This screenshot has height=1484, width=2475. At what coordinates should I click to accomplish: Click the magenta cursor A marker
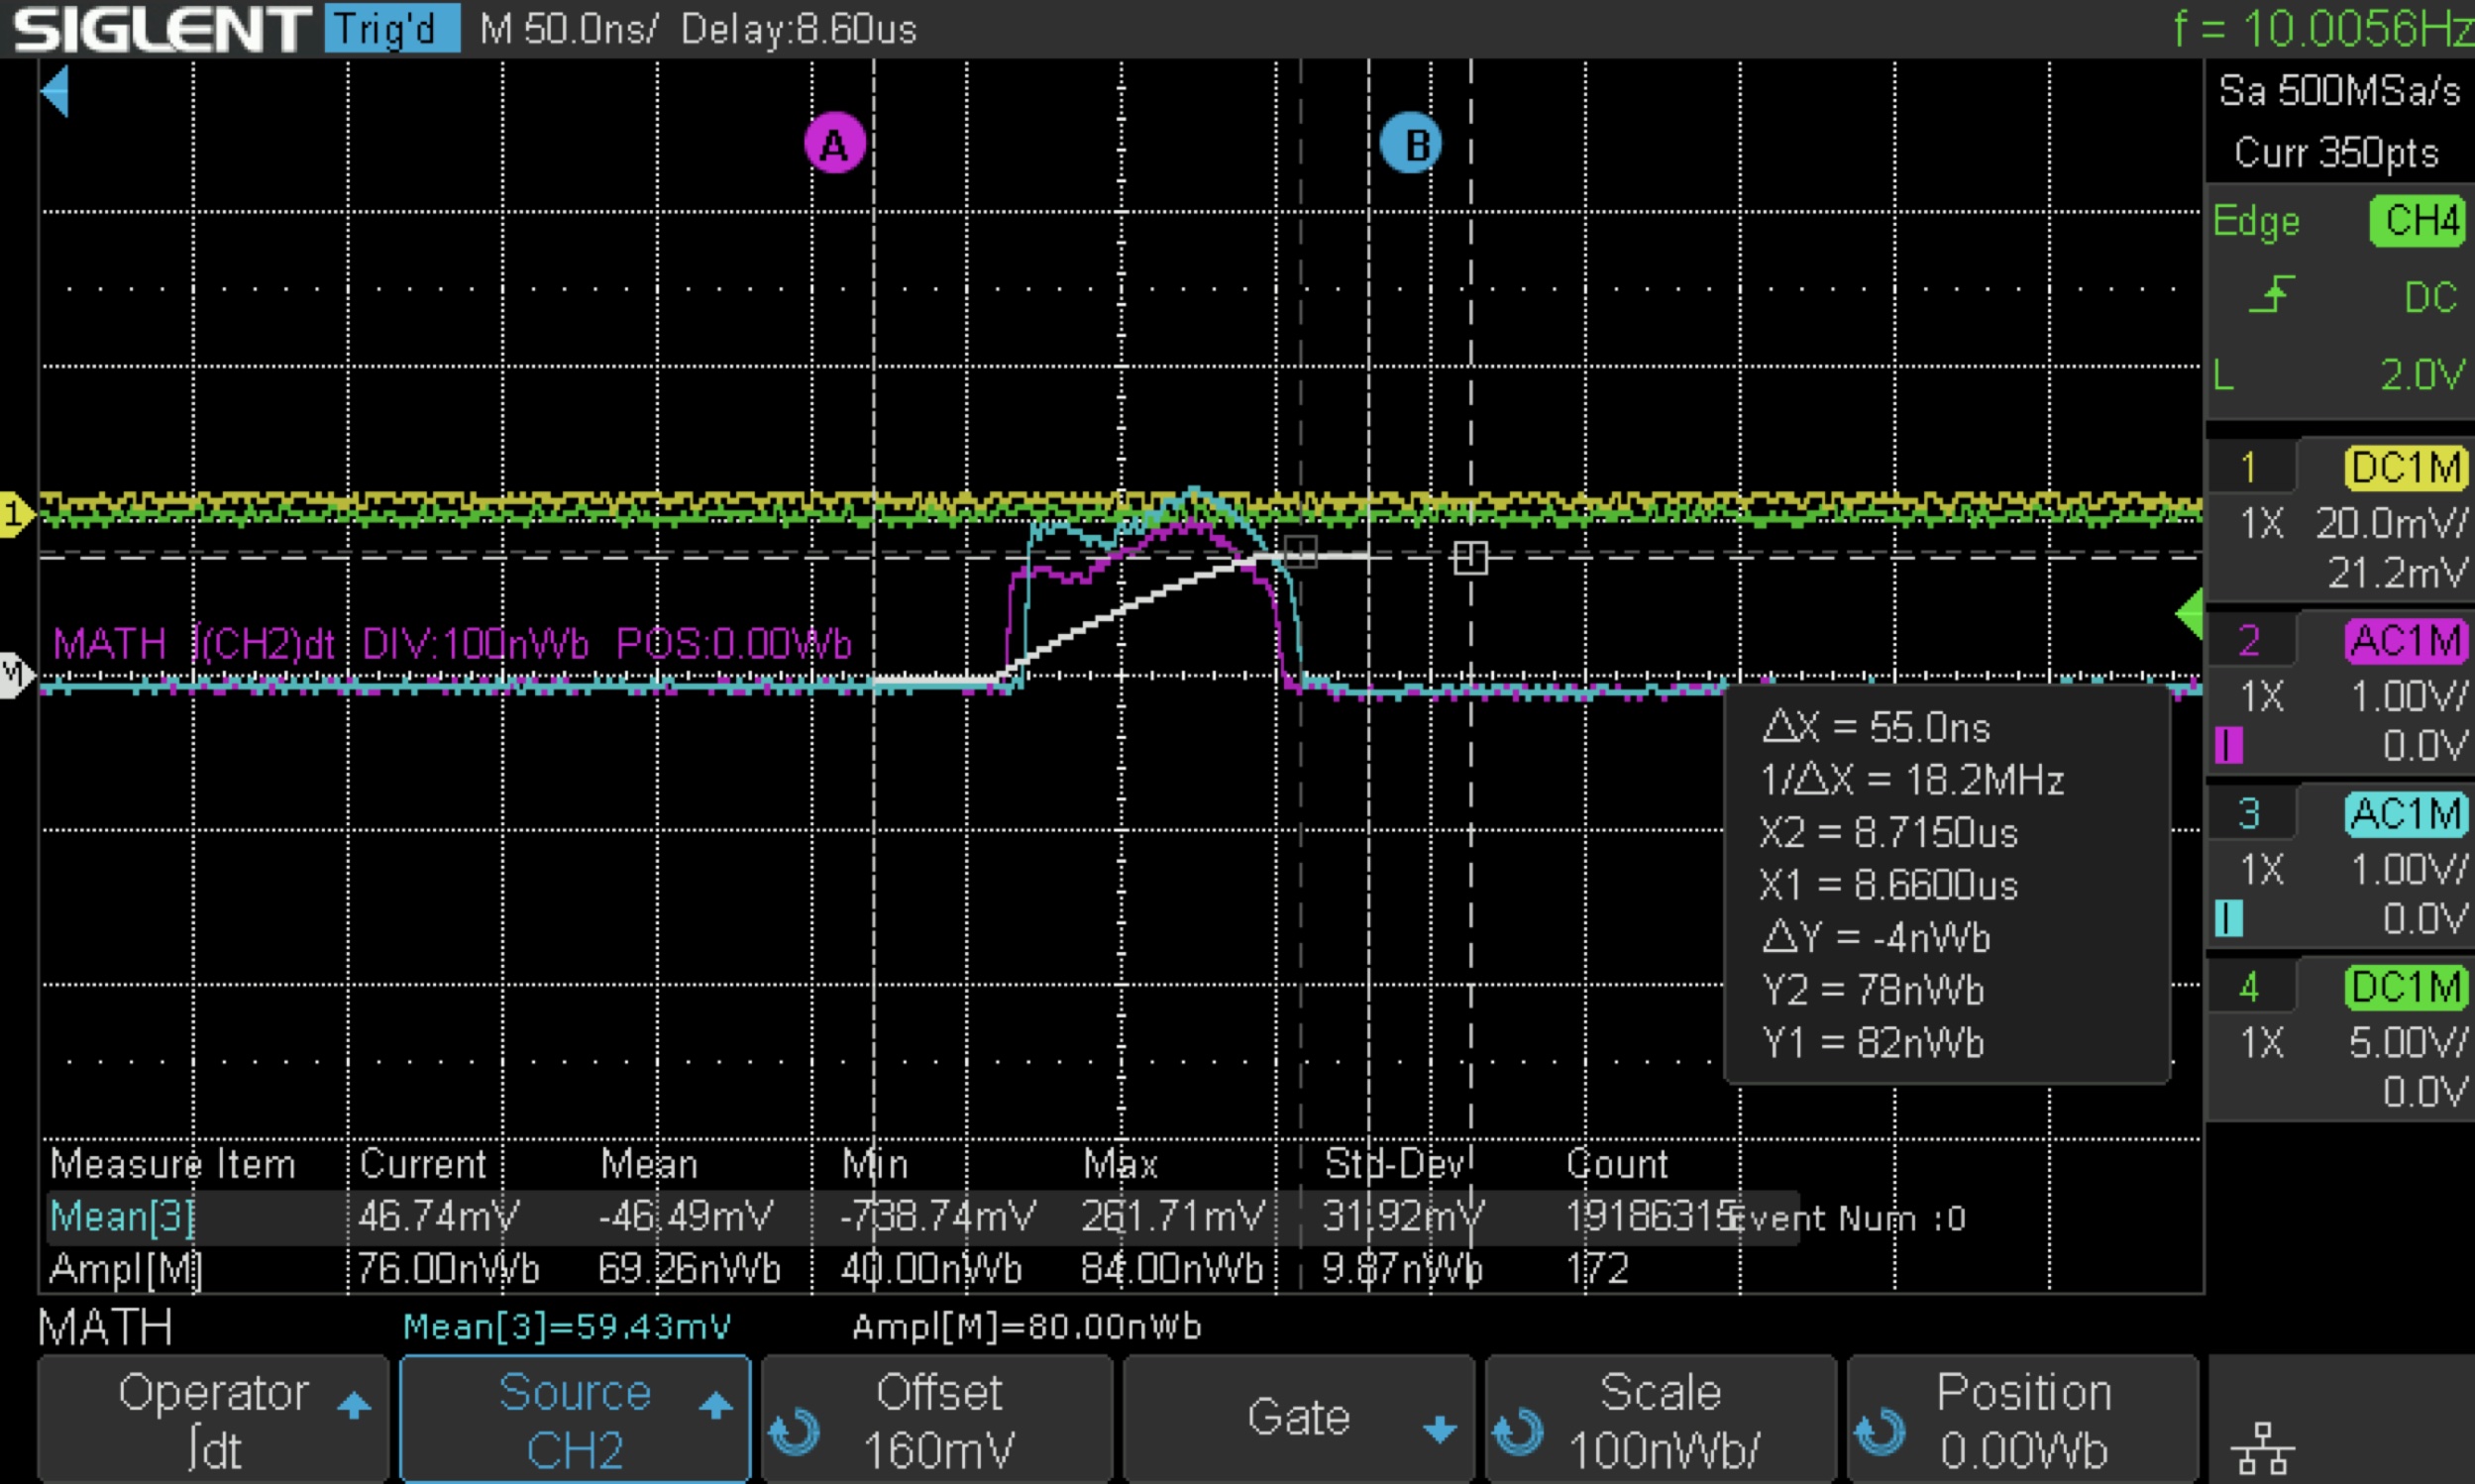pos(834,144)
